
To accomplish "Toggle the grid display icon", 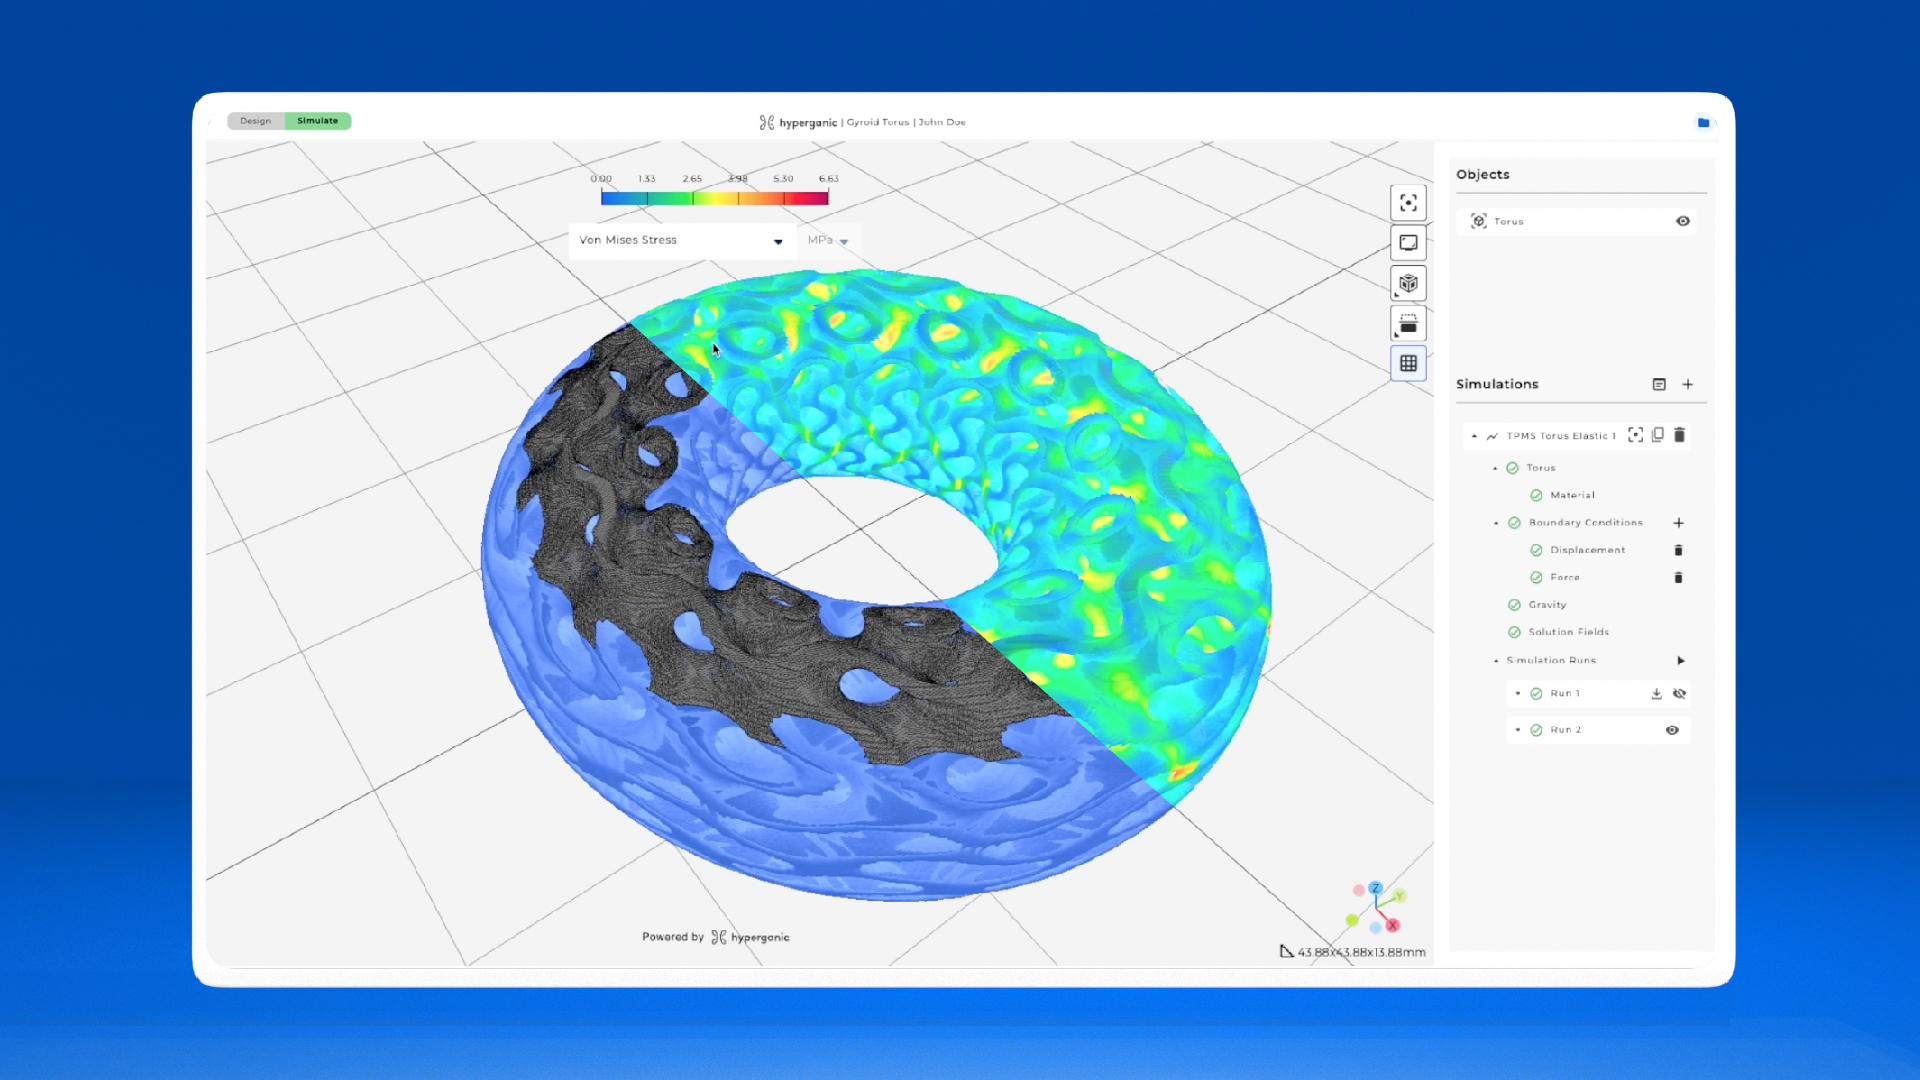I will tap(1408, 364).
